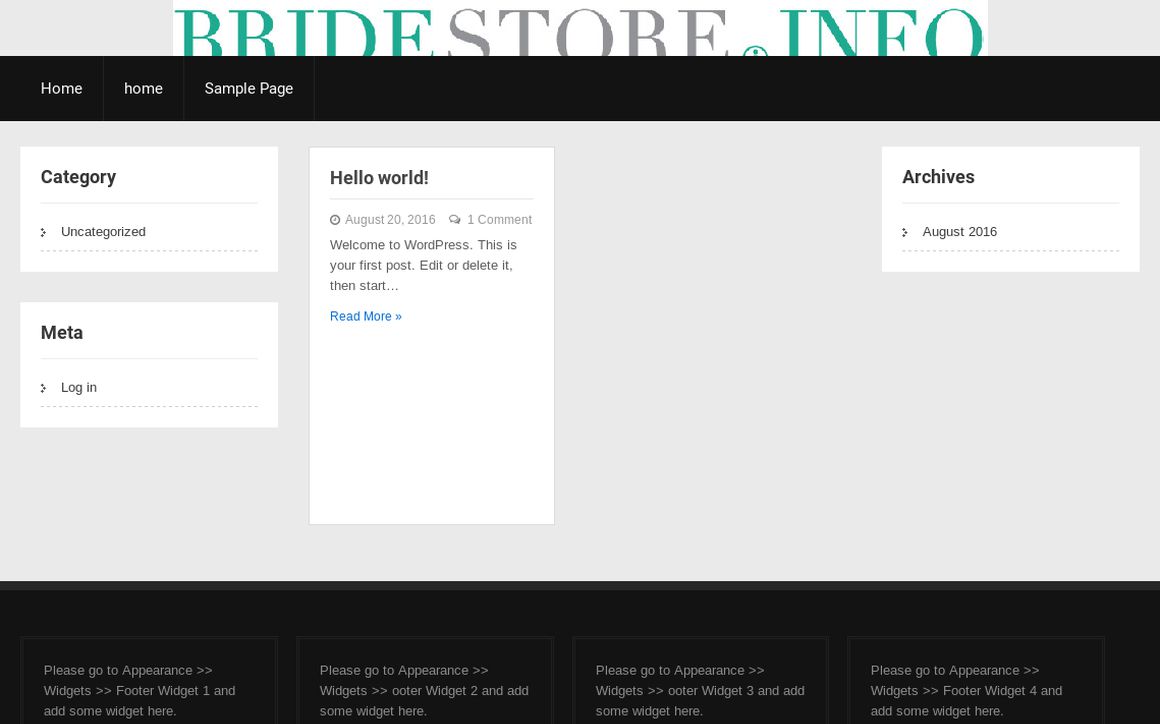Click the Log in link
This screenshot has height=724, width=1160.
point(78,388)
